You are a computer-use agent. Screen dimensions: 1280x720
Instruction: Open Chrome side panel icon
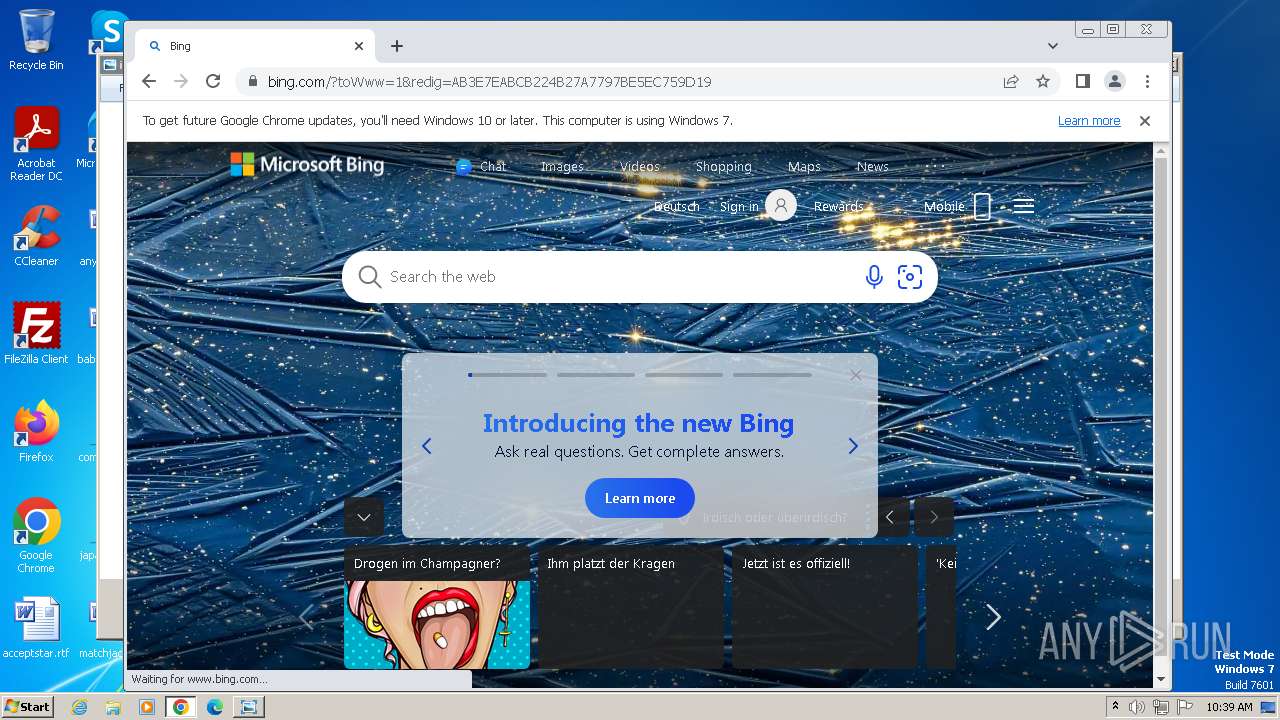point(1082,81)
